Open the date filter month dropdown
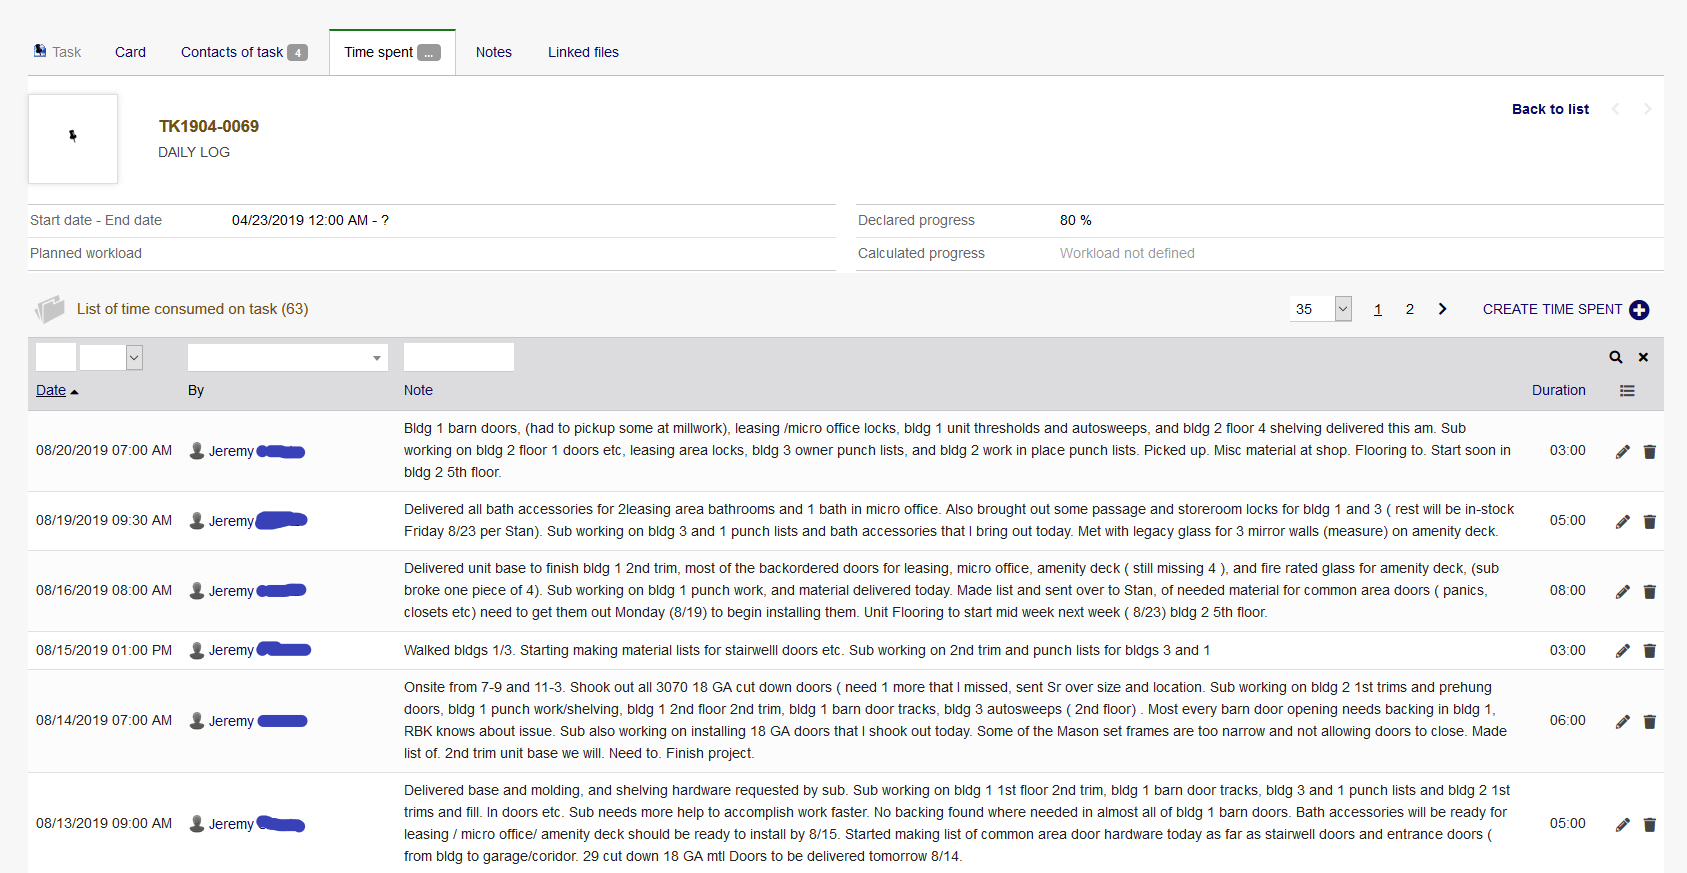1687x873 pixels. point(133,357)
